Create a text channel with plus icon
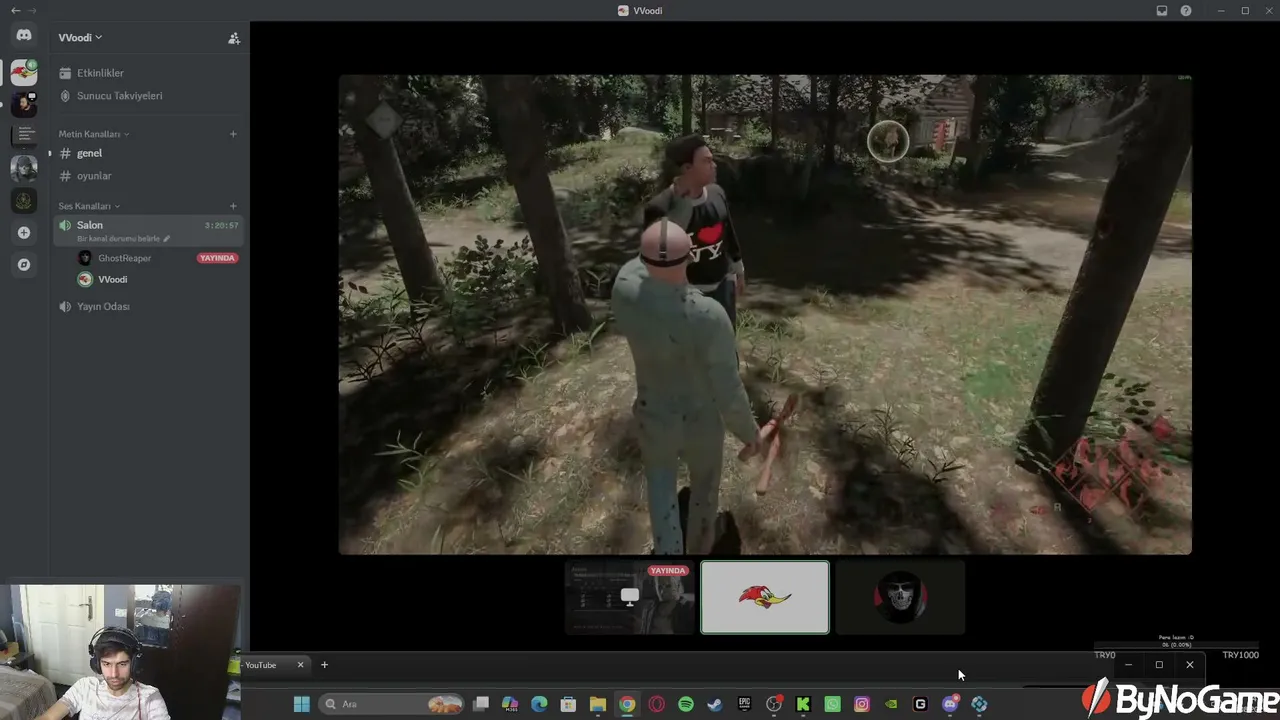 233,134
